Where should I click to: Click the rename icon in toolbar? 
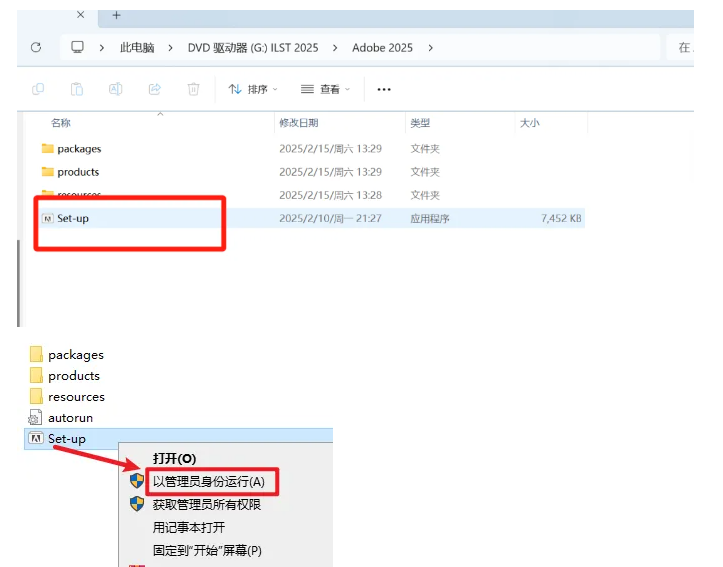[115, 89]
